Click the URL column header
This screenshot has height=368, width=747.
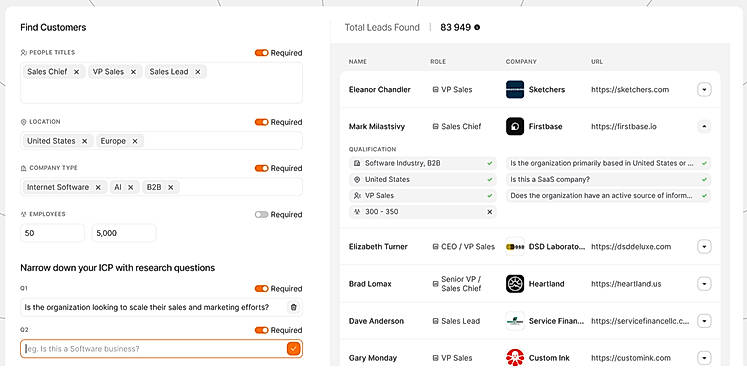[597, 62]
